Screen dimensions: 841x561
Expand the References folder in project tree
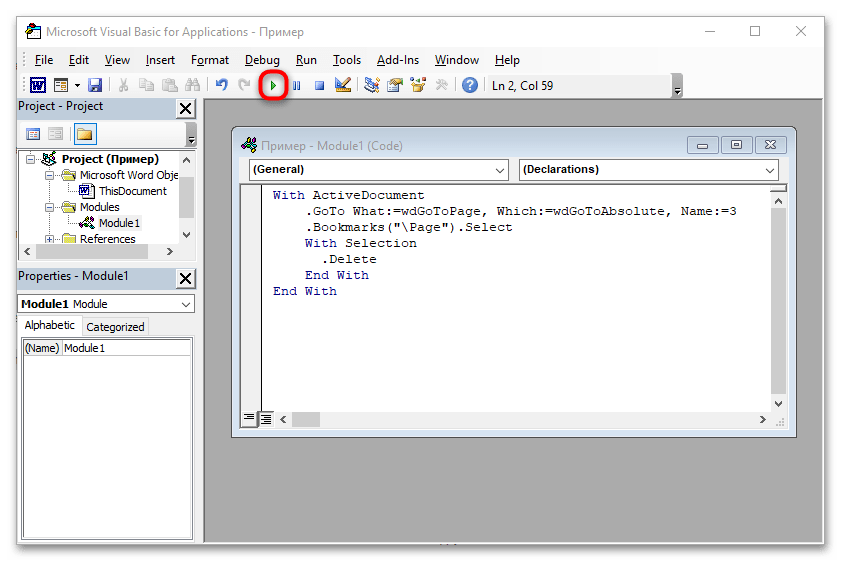50,239
